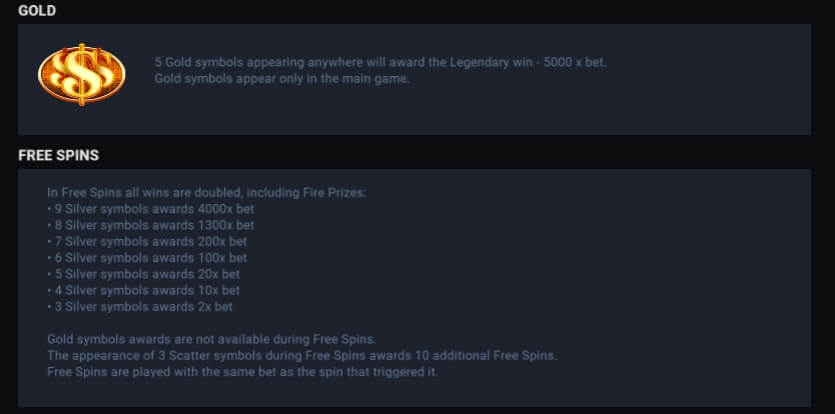Image resolution: width=835 pixels, height=414 pixels.
Task: Click the 4 Silver symbols 10x bet entry
Action: click(143, 290)
